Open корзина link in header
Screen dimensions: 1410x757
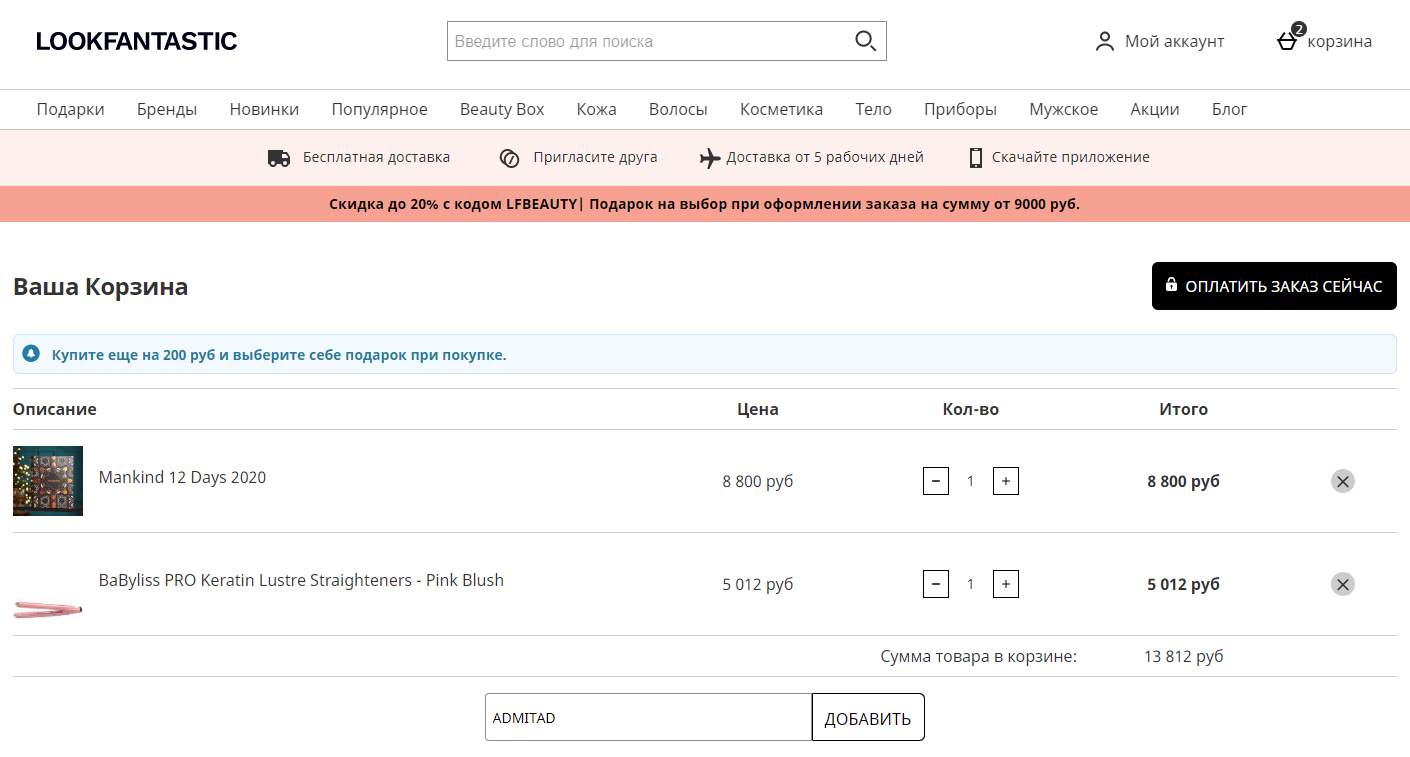[x=1340, y=41]
